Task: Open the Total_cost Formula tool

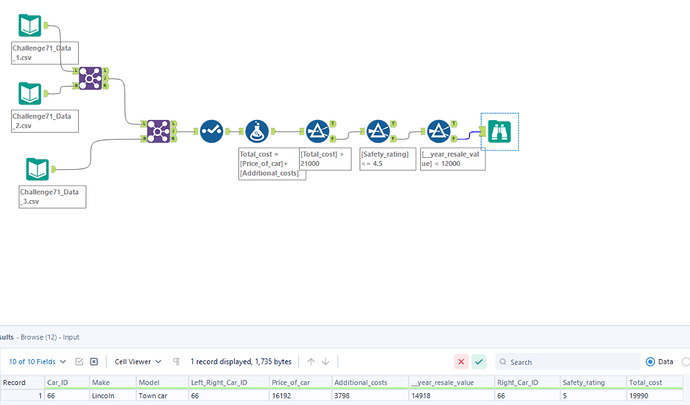Action: (257, 131)
